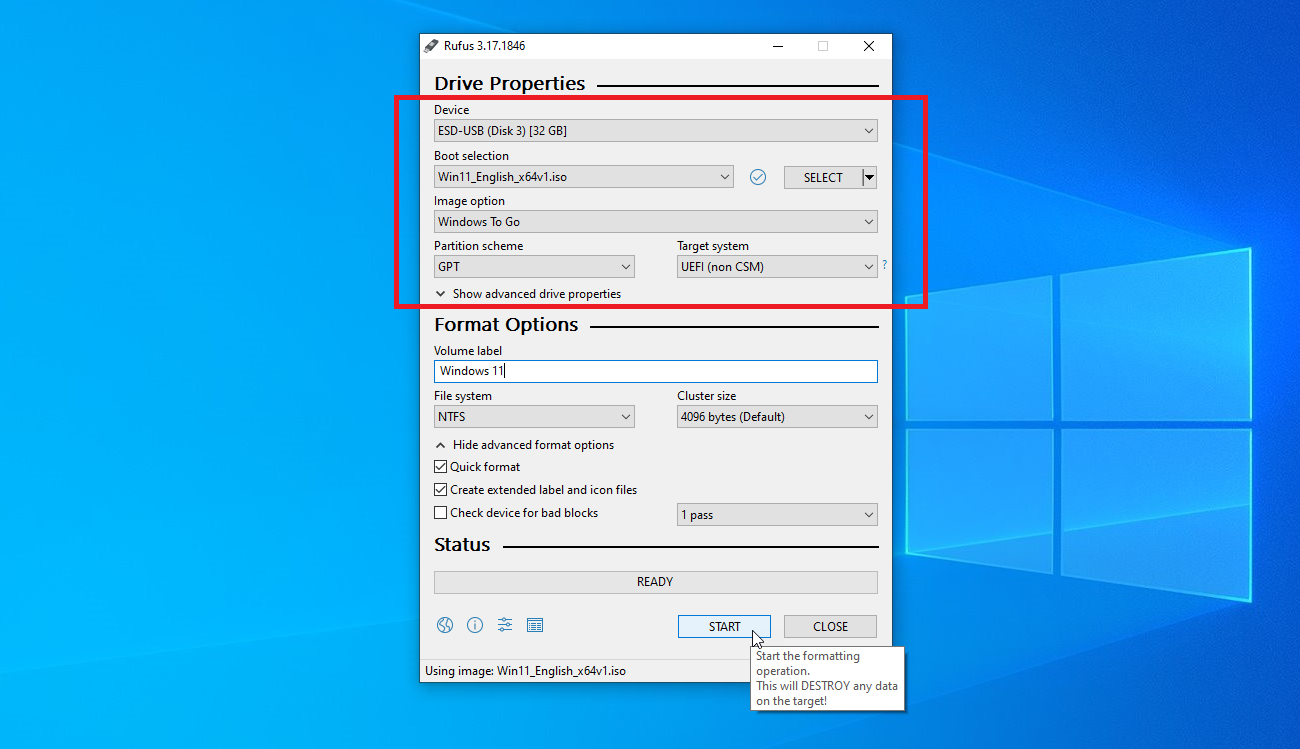1300x749 pixels.
Task: Open the Partition scheme GPT dropdown
Action: click(x=535, y=267)
